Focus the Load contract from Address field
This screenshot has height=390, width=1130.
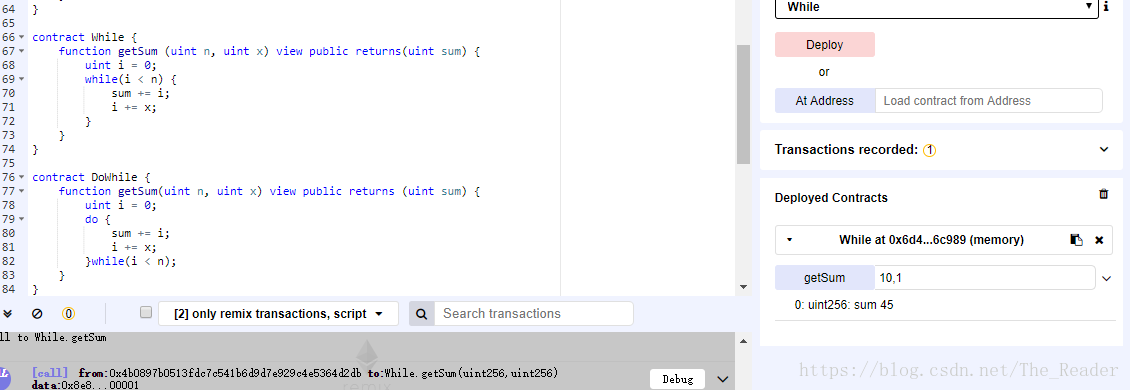click(988, 101)
